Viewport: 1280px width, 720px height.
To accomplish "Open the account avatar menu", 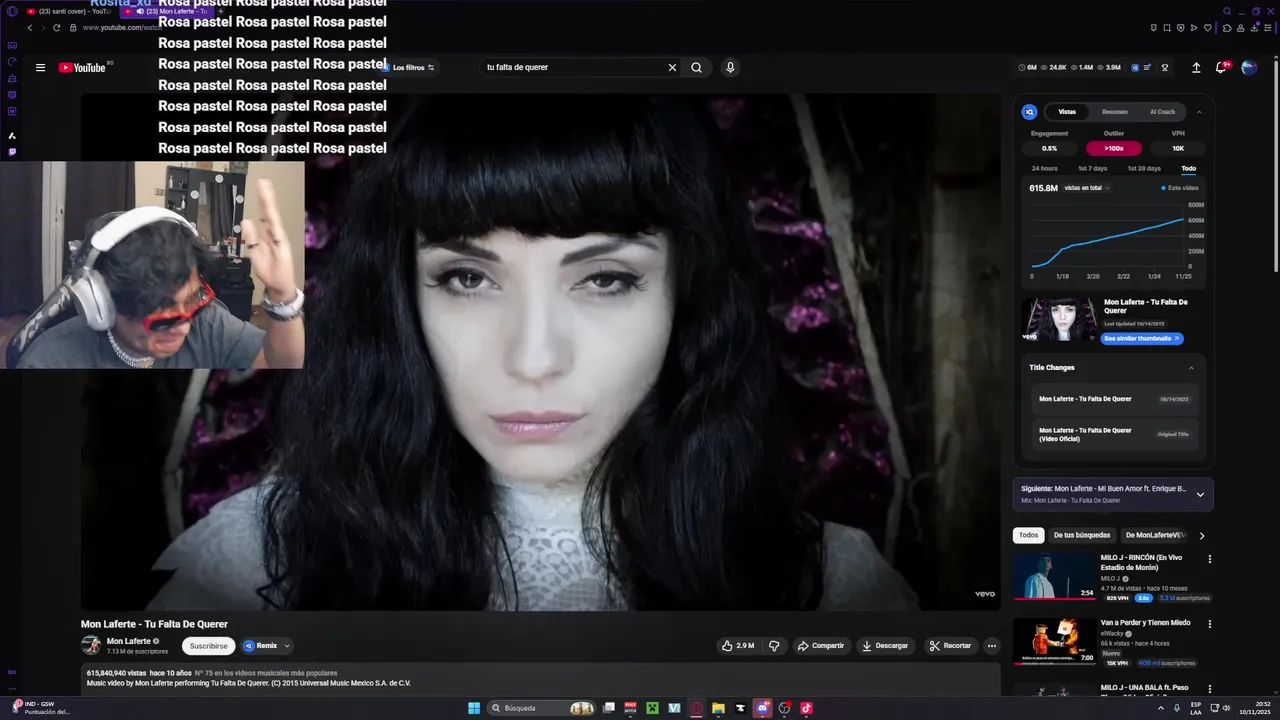I will 1249,67.
